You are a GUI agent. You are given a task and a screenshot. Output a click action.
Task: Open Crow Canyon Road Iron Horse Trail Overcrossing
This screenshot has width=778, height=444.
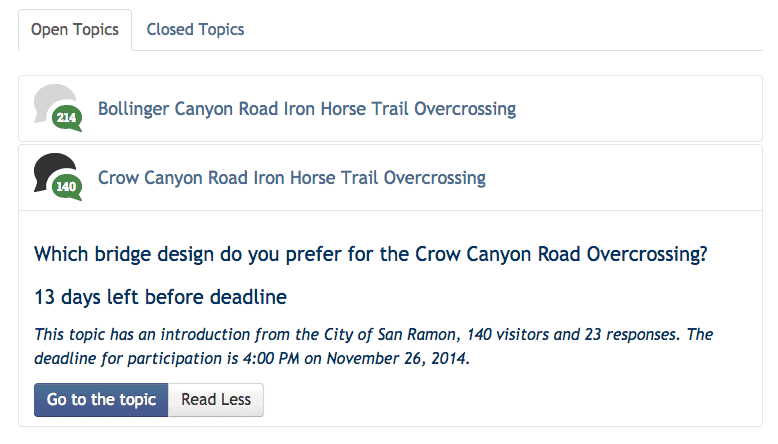click(291, 178)
